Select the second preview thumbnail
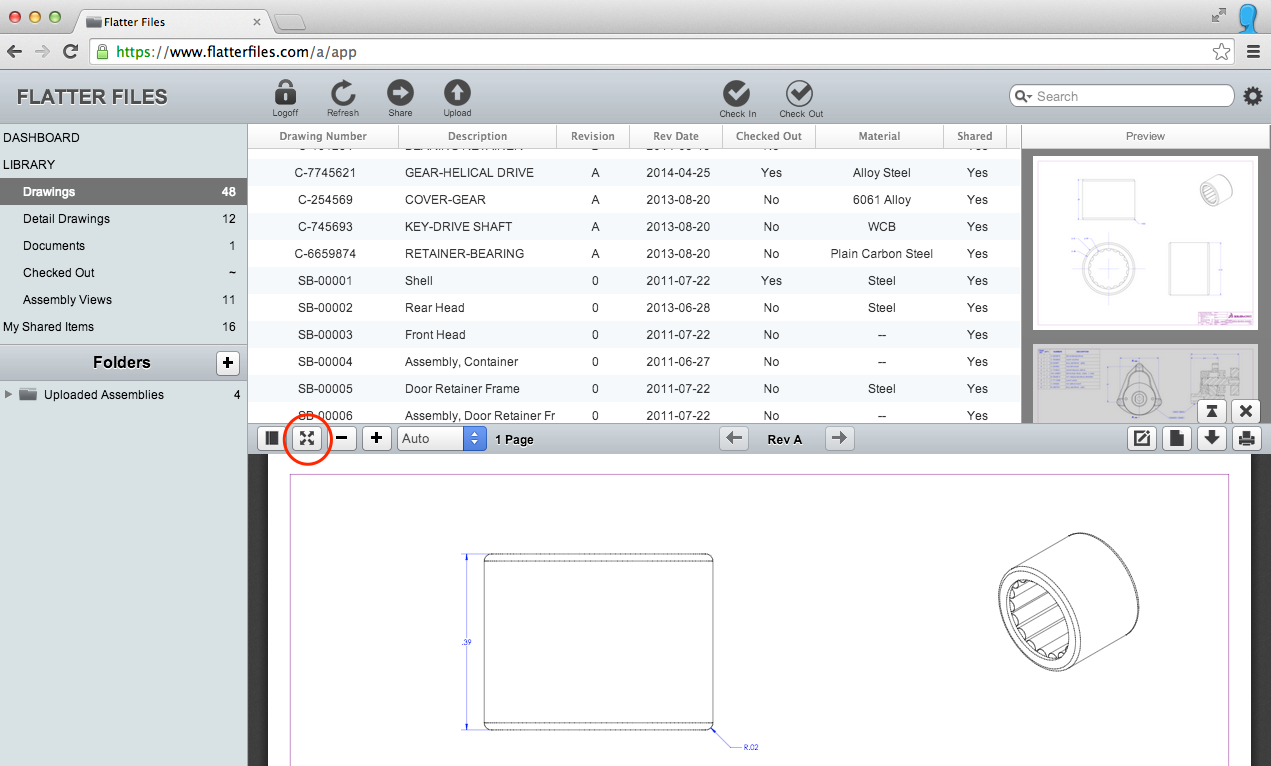Image resolution: width=1271 pixels, height=766 pixels. (1145, 384)
